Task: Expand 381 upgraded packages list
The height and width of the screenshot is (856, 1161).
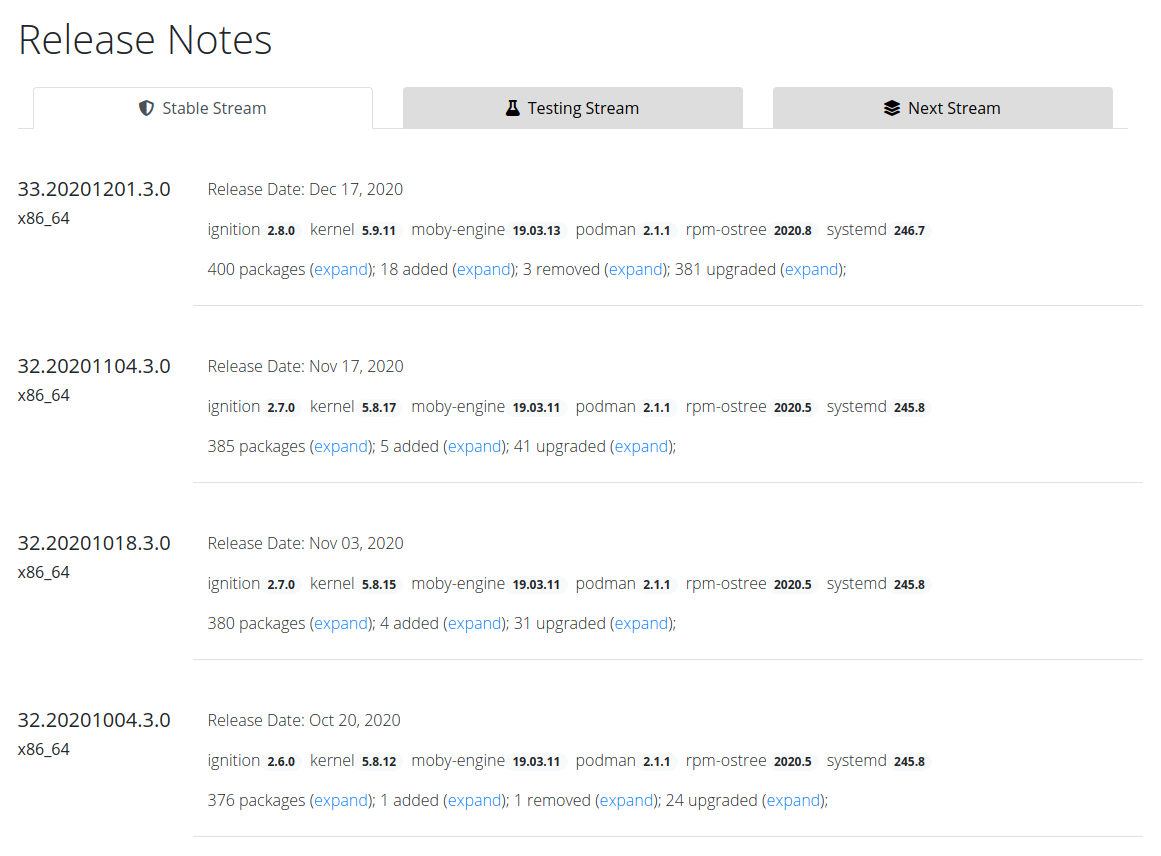Action: click(811, 269)
